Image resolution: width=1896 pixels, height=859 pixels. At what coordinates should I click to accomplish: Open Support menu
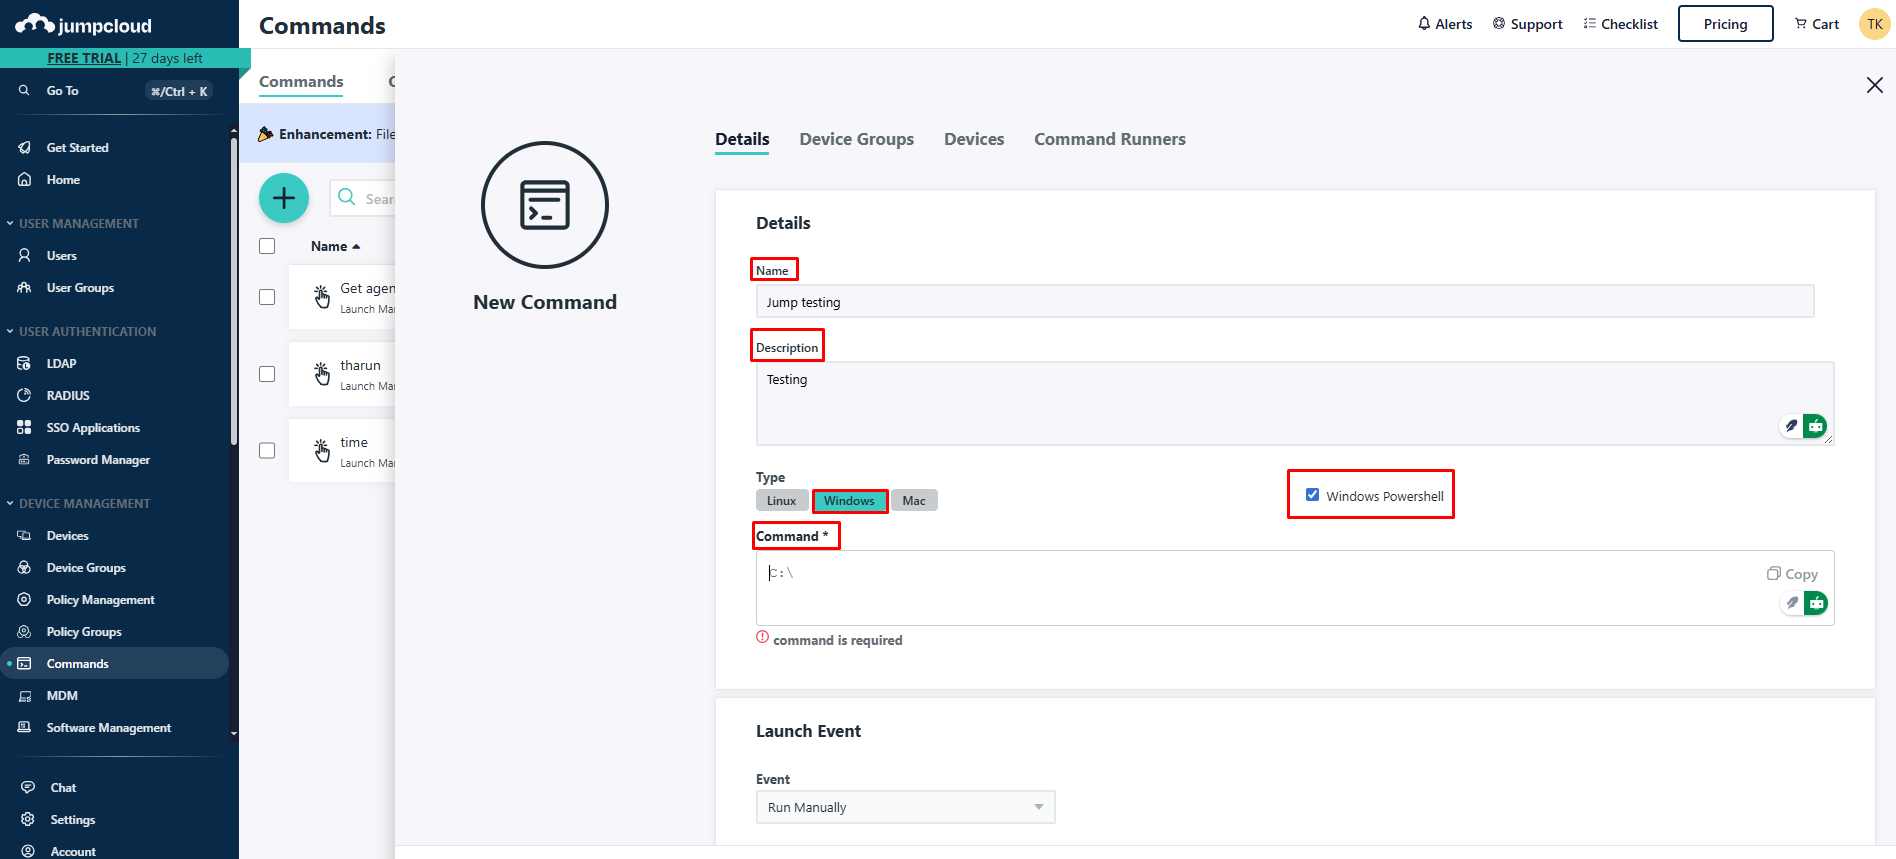click(1527, 24)
